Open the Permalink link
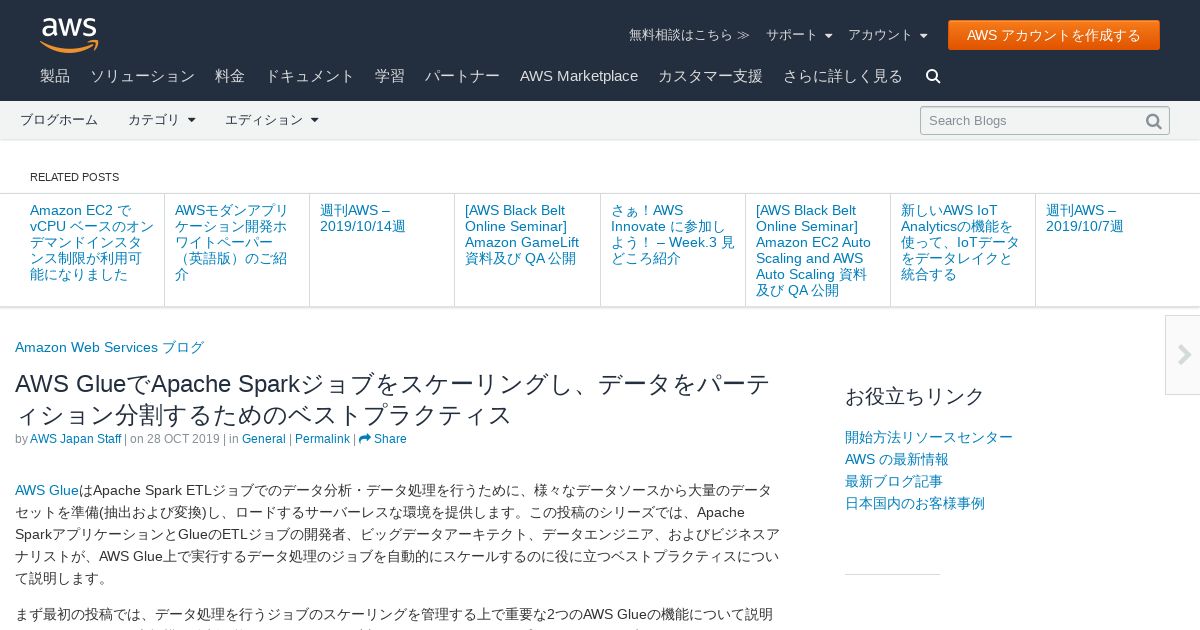The height and width of the screenshot is (630, 1200). [322, 439]
